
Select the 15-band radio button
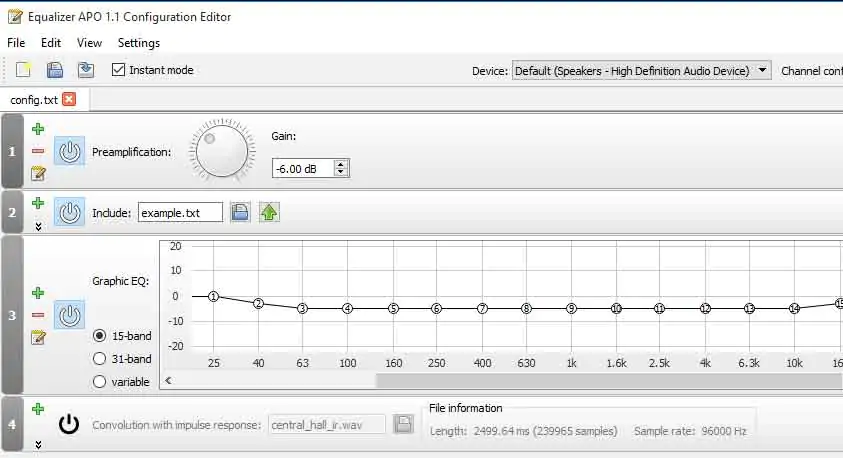(99, 335)
